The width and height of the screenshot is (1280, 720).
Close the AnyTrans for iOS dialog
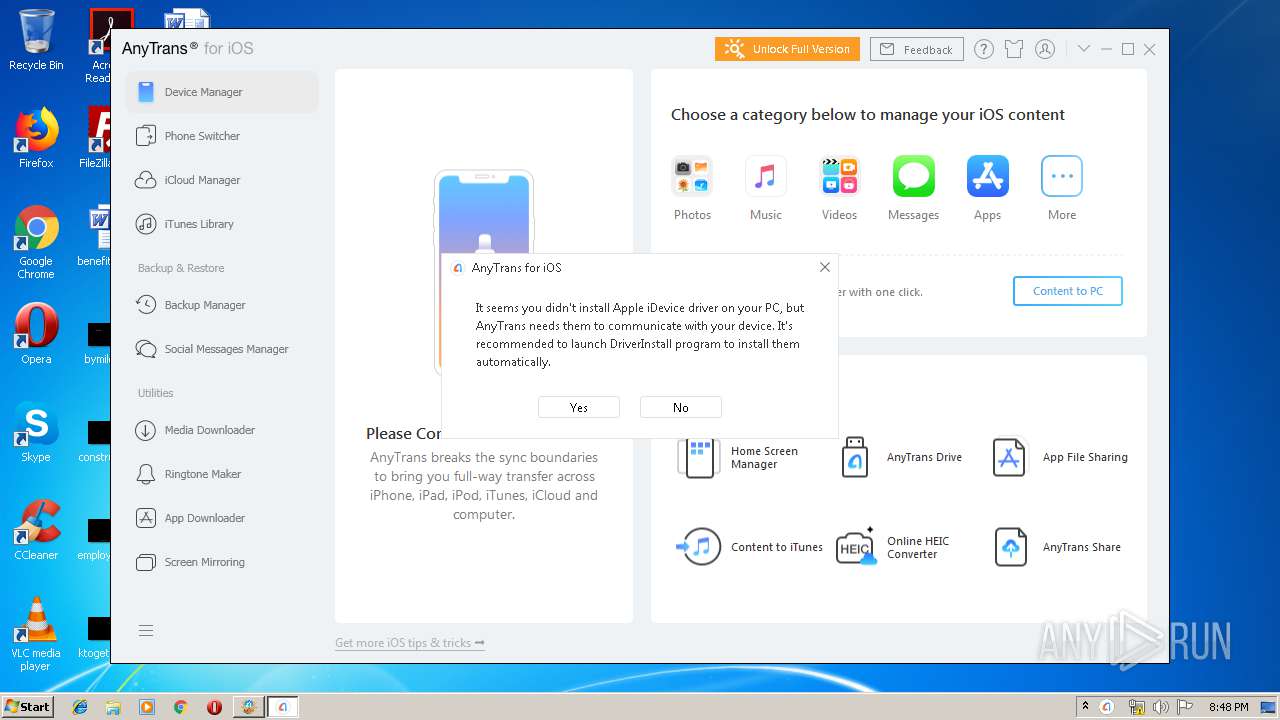tap(825, 267)
